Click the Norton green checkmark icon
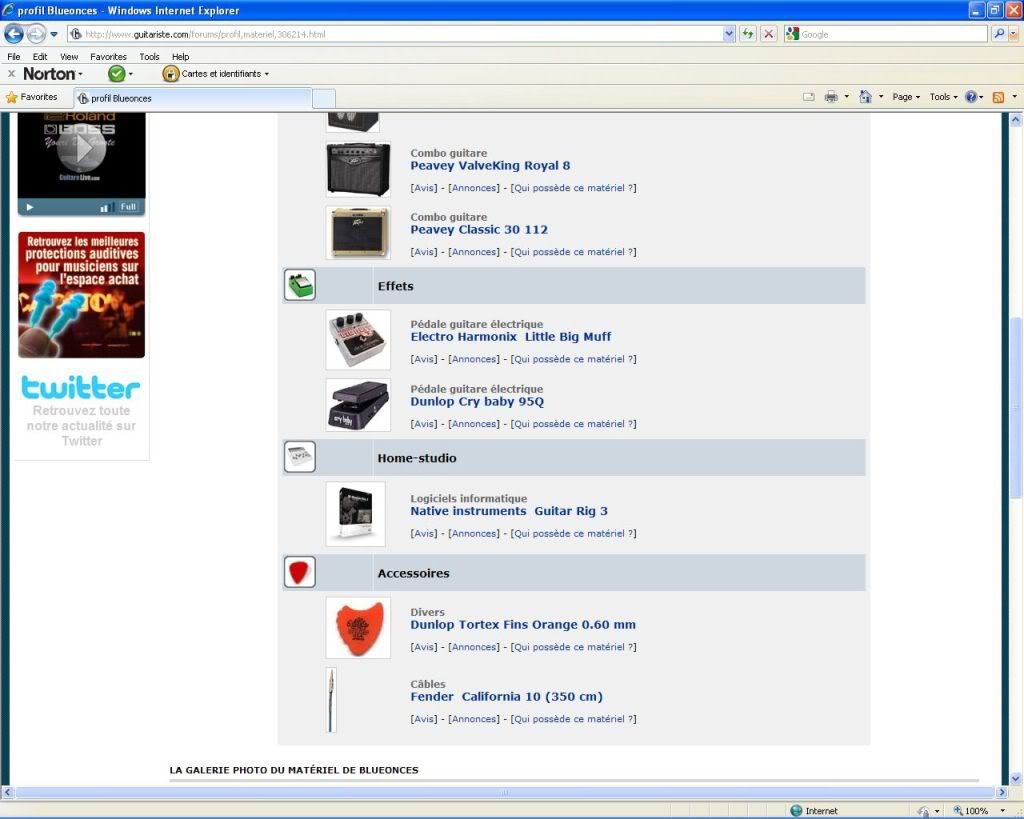Viewport: 1024px width, 819px height. [117, 74]
